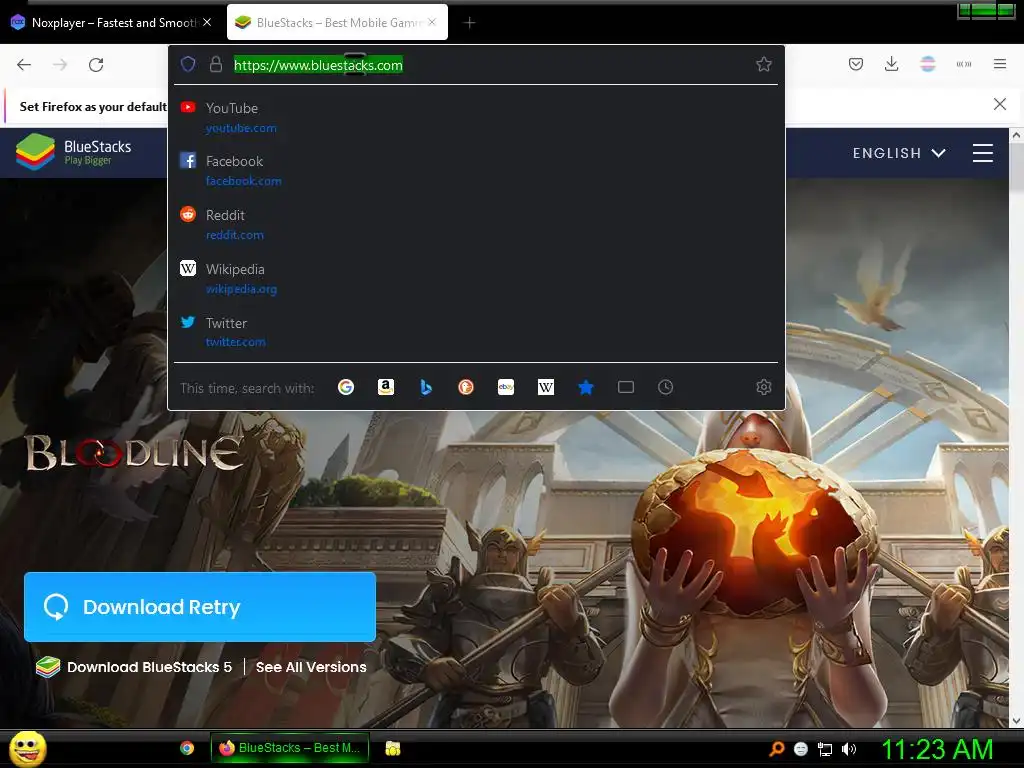Screen dimensions: 1024x768
Task: Open the smiley start menu button
Action: point(27,748)
